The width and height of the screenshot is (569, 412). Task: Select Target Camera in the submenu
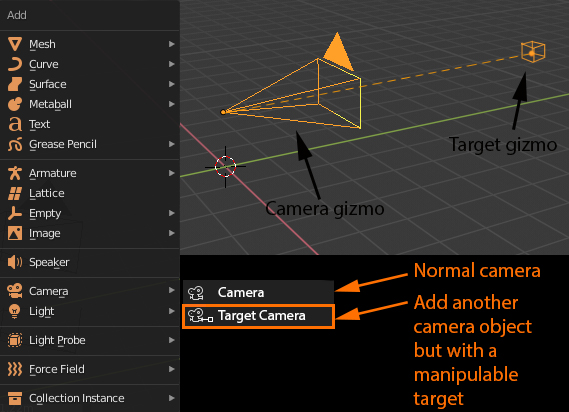258,316
